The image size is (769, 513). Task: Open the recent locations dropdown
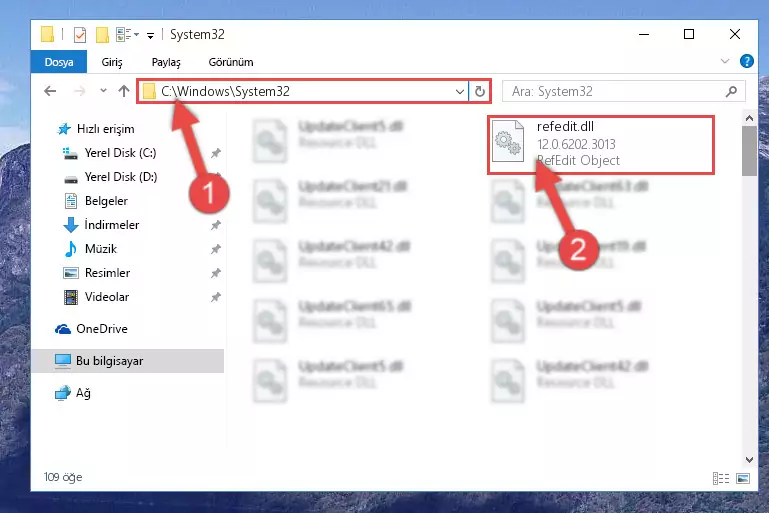tap(103, 91)
